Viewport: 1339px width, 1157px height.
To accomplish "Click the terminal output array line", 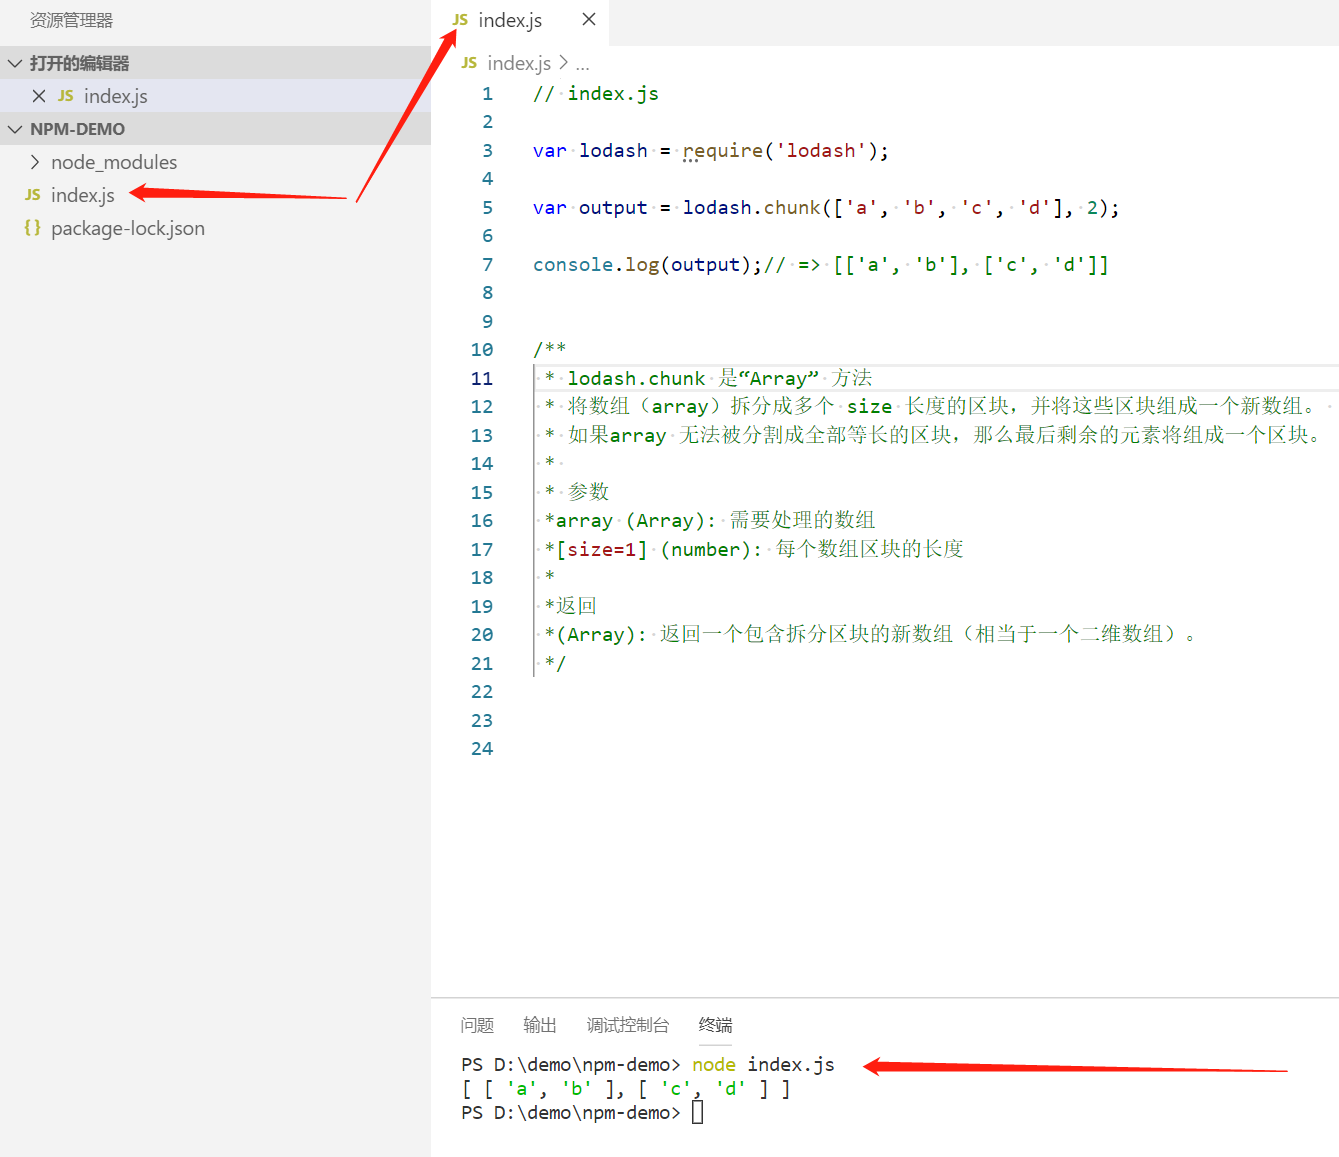I will point(626,1089).
